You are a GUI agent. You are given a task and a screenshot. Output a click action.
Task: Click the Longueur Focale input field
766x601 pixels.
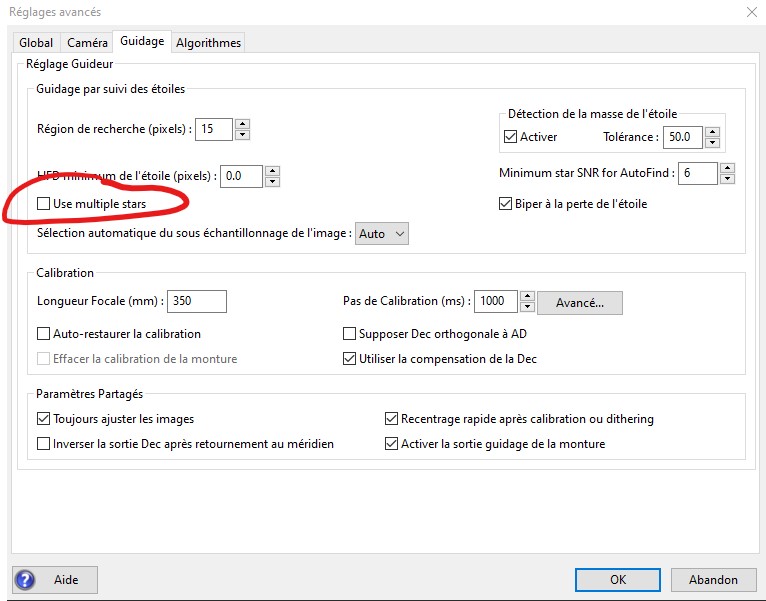pyautogui.click(x=196, y=301)
